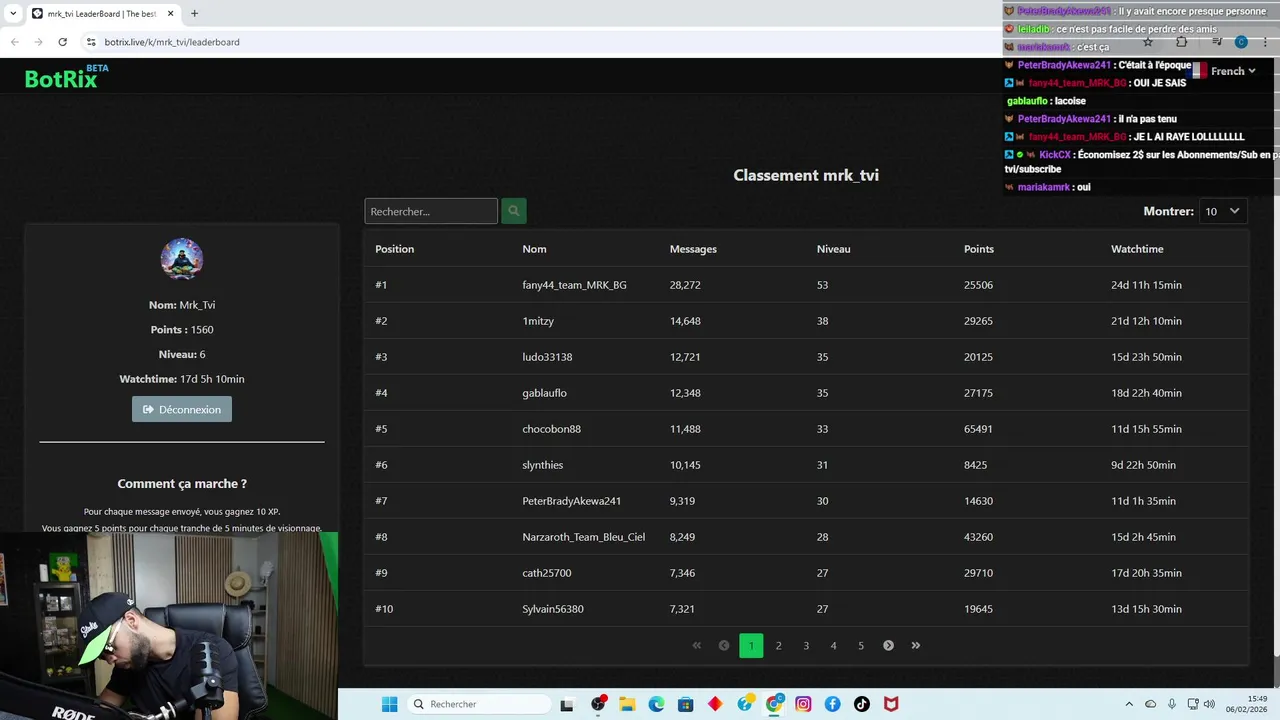Click the volume speaker icon in tray
This screenshot has width=1280, height=720.
tap(1210, 704)
